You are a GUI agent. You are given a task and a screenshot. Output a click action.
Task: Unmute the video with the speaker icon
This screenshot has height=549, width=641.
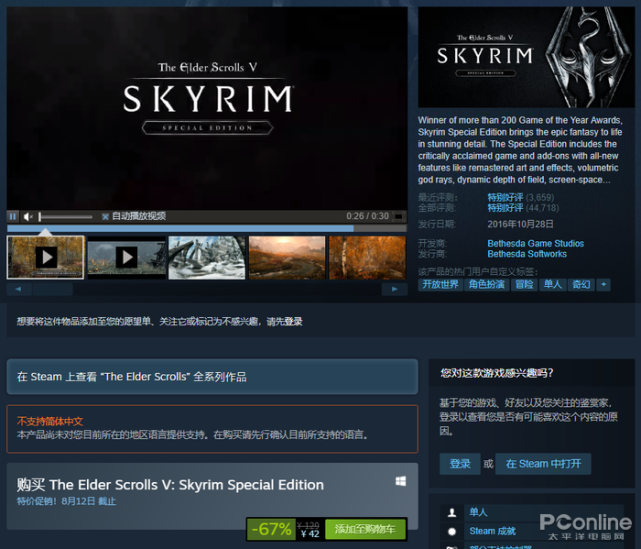tap(28, 217)
